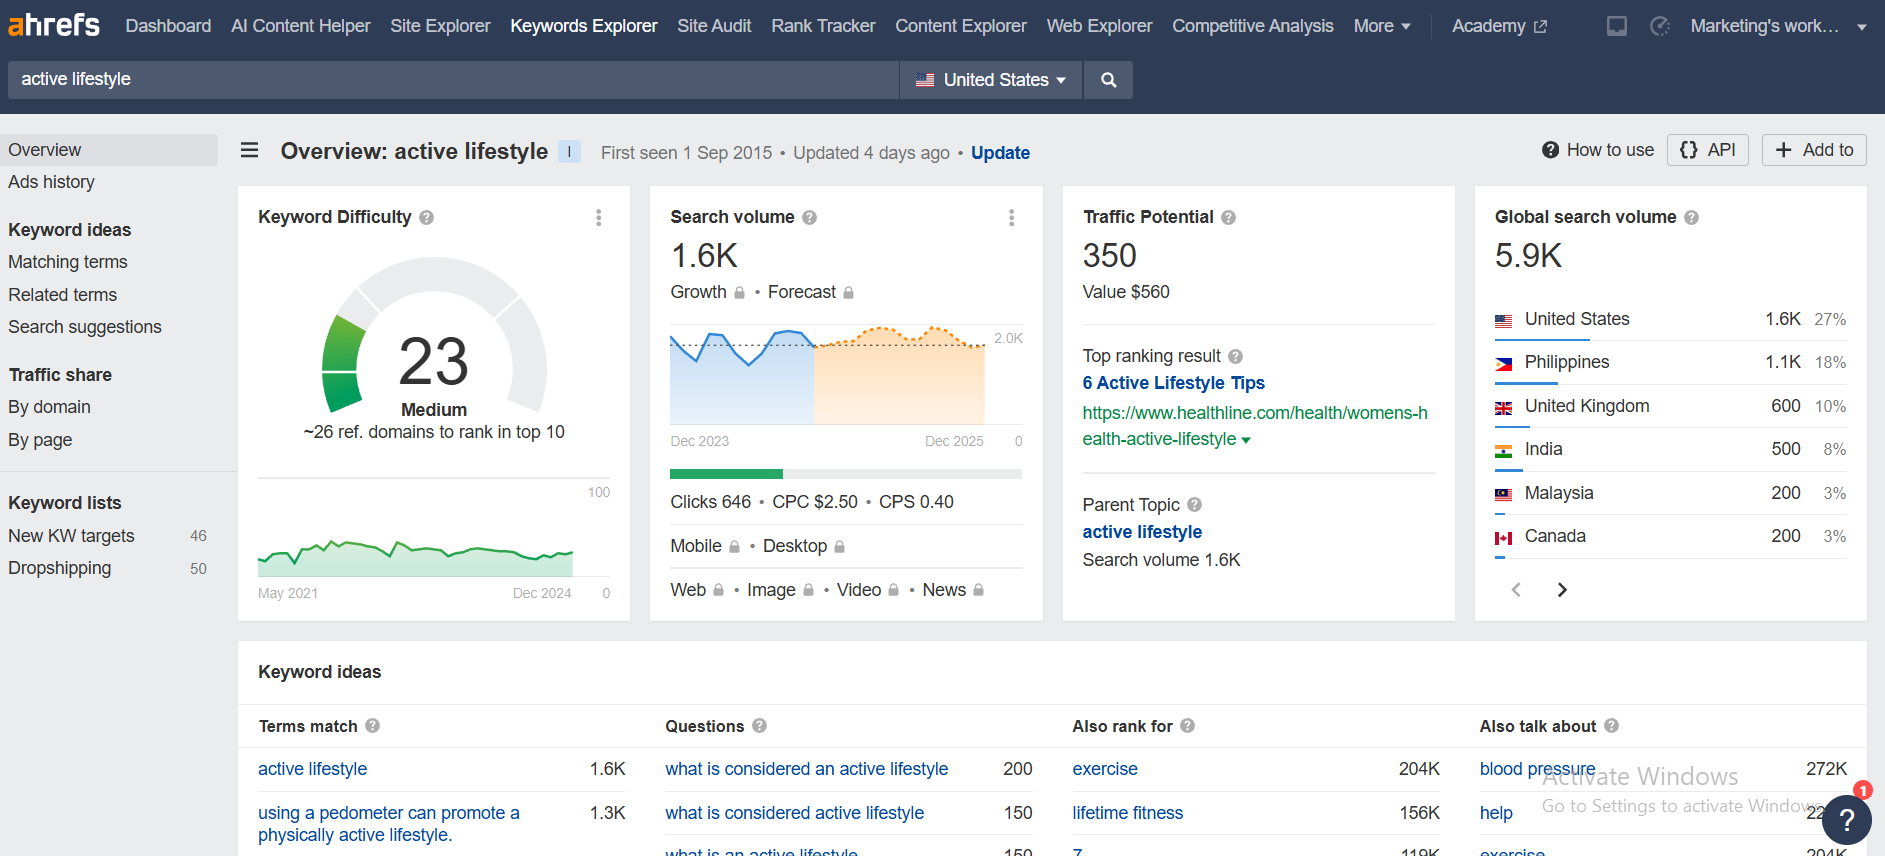Click How to use
This screenshot has width=1885, height=856.
1598,150
